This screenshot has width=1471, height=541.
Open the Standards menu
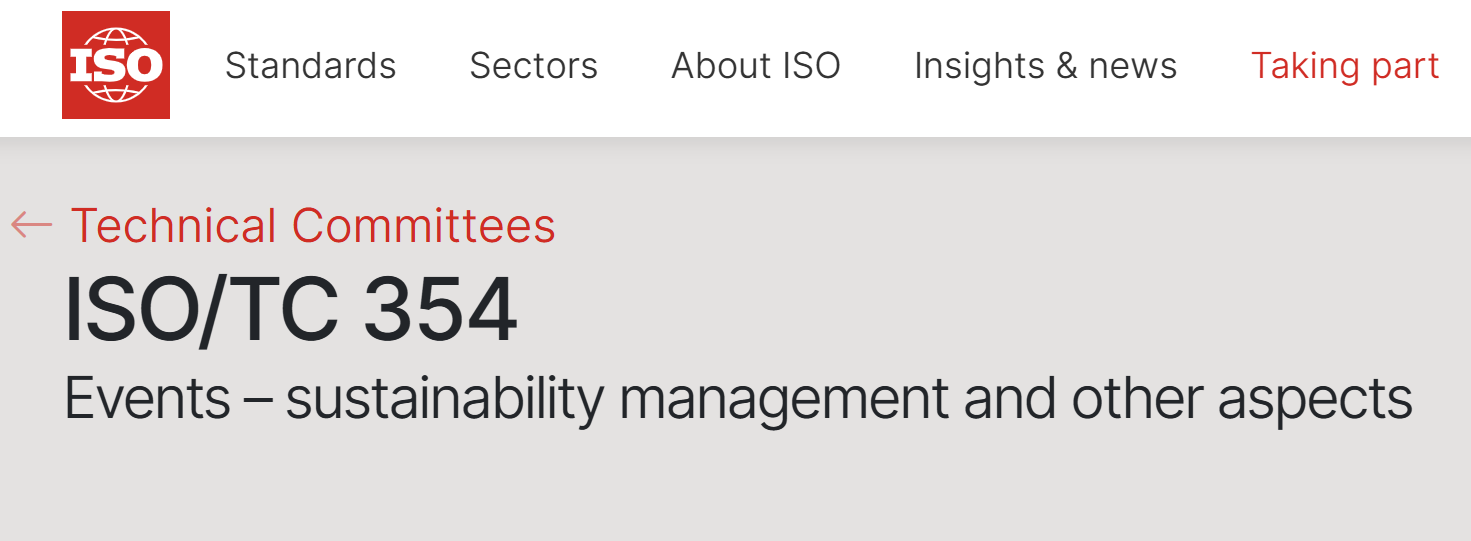(311, 66)
